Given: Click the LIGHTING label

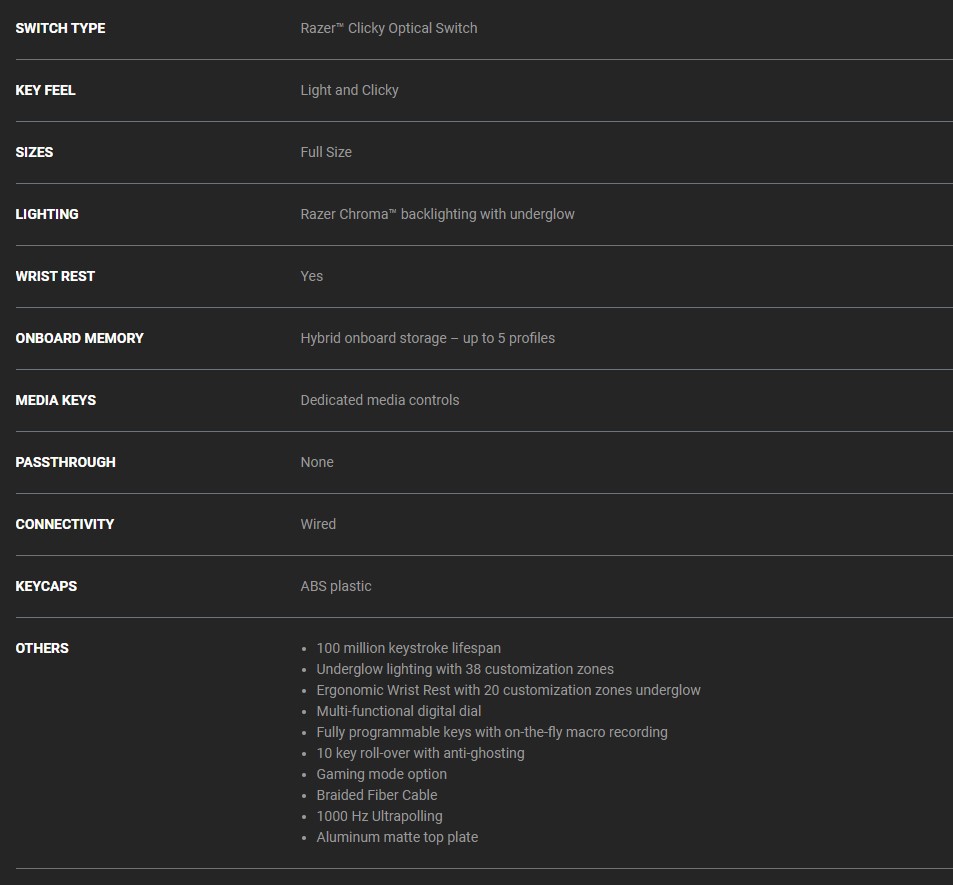Looking at the screenshot, I should pyautogui.click(x=47, y=214).
